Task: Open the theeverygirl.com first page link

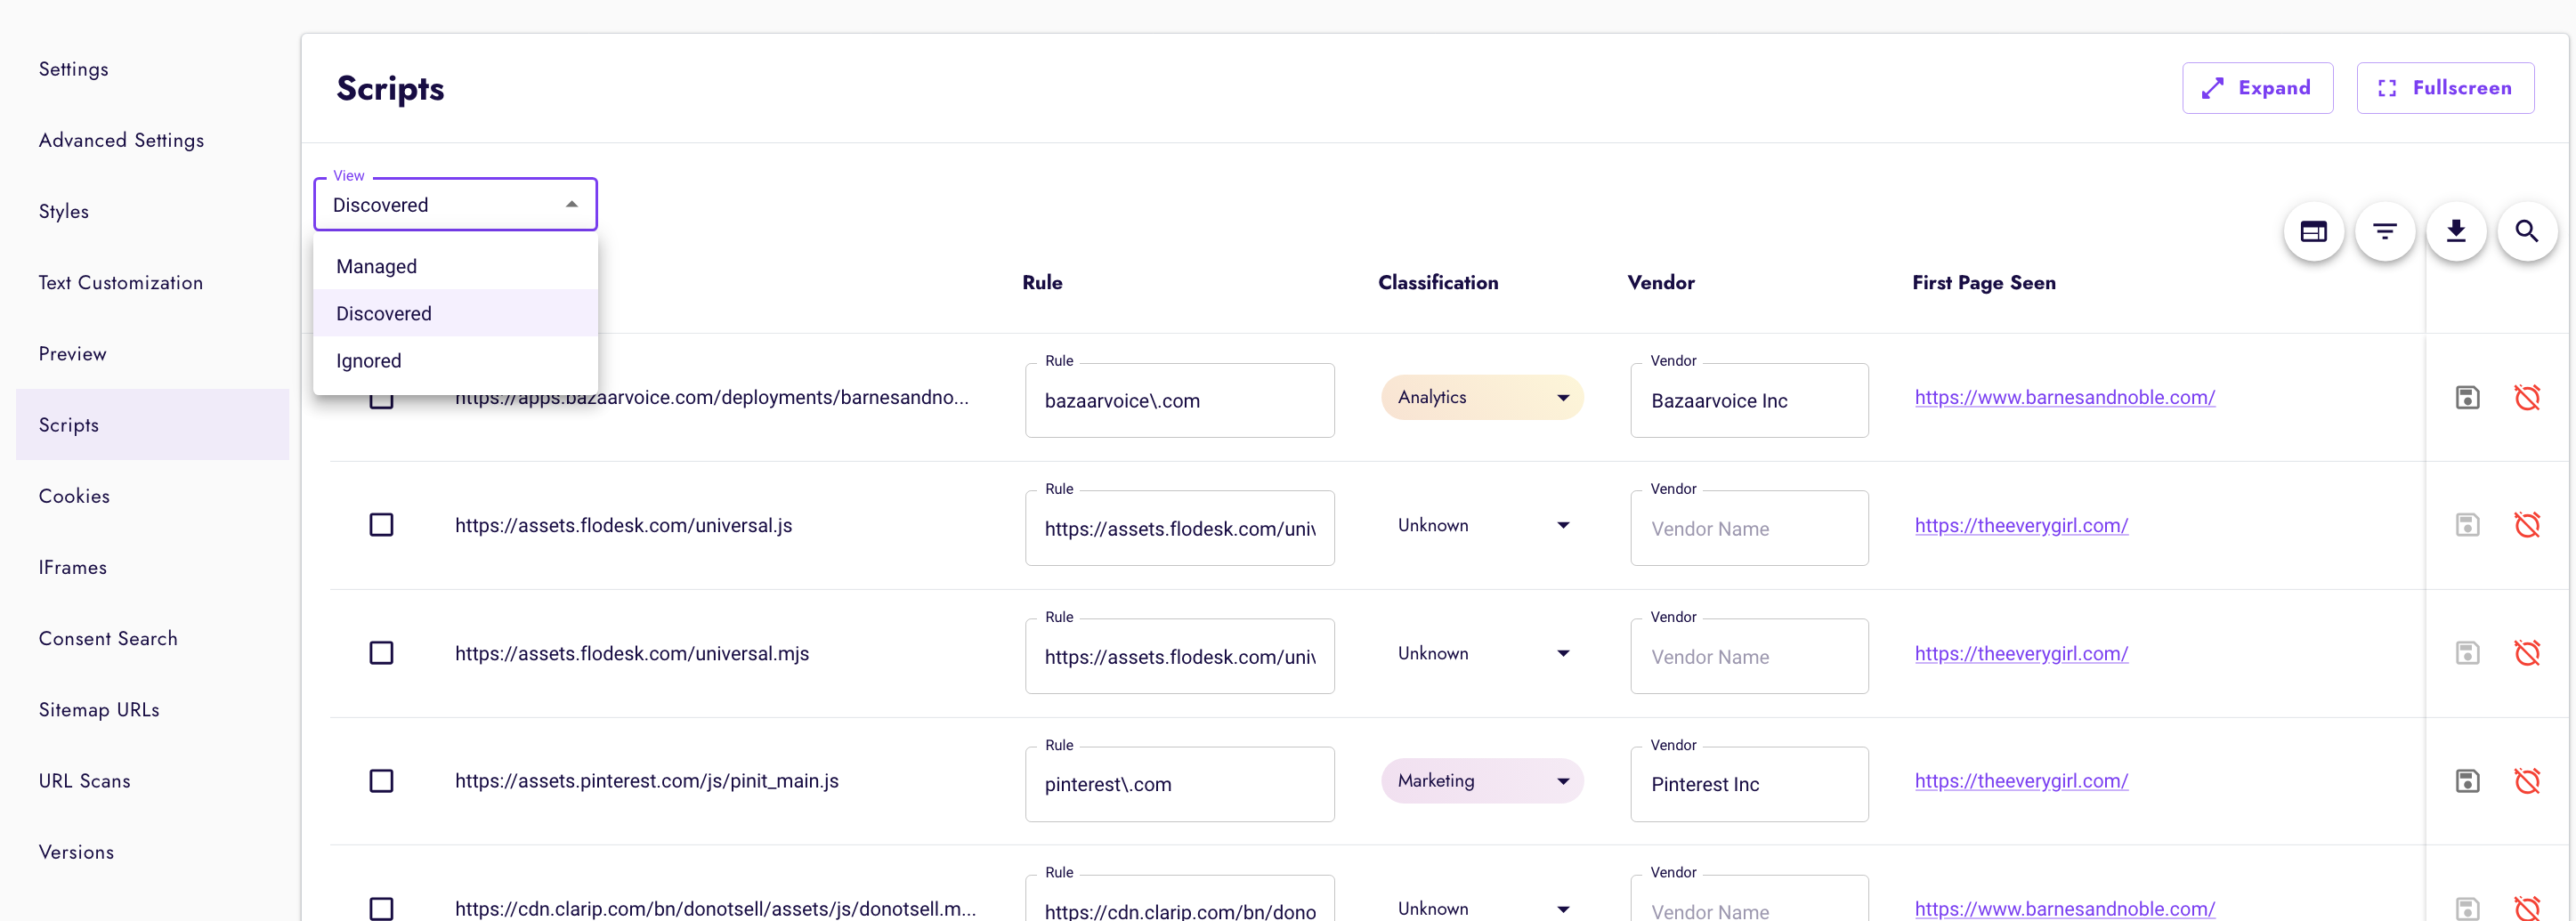Action: coord(2021,525)
